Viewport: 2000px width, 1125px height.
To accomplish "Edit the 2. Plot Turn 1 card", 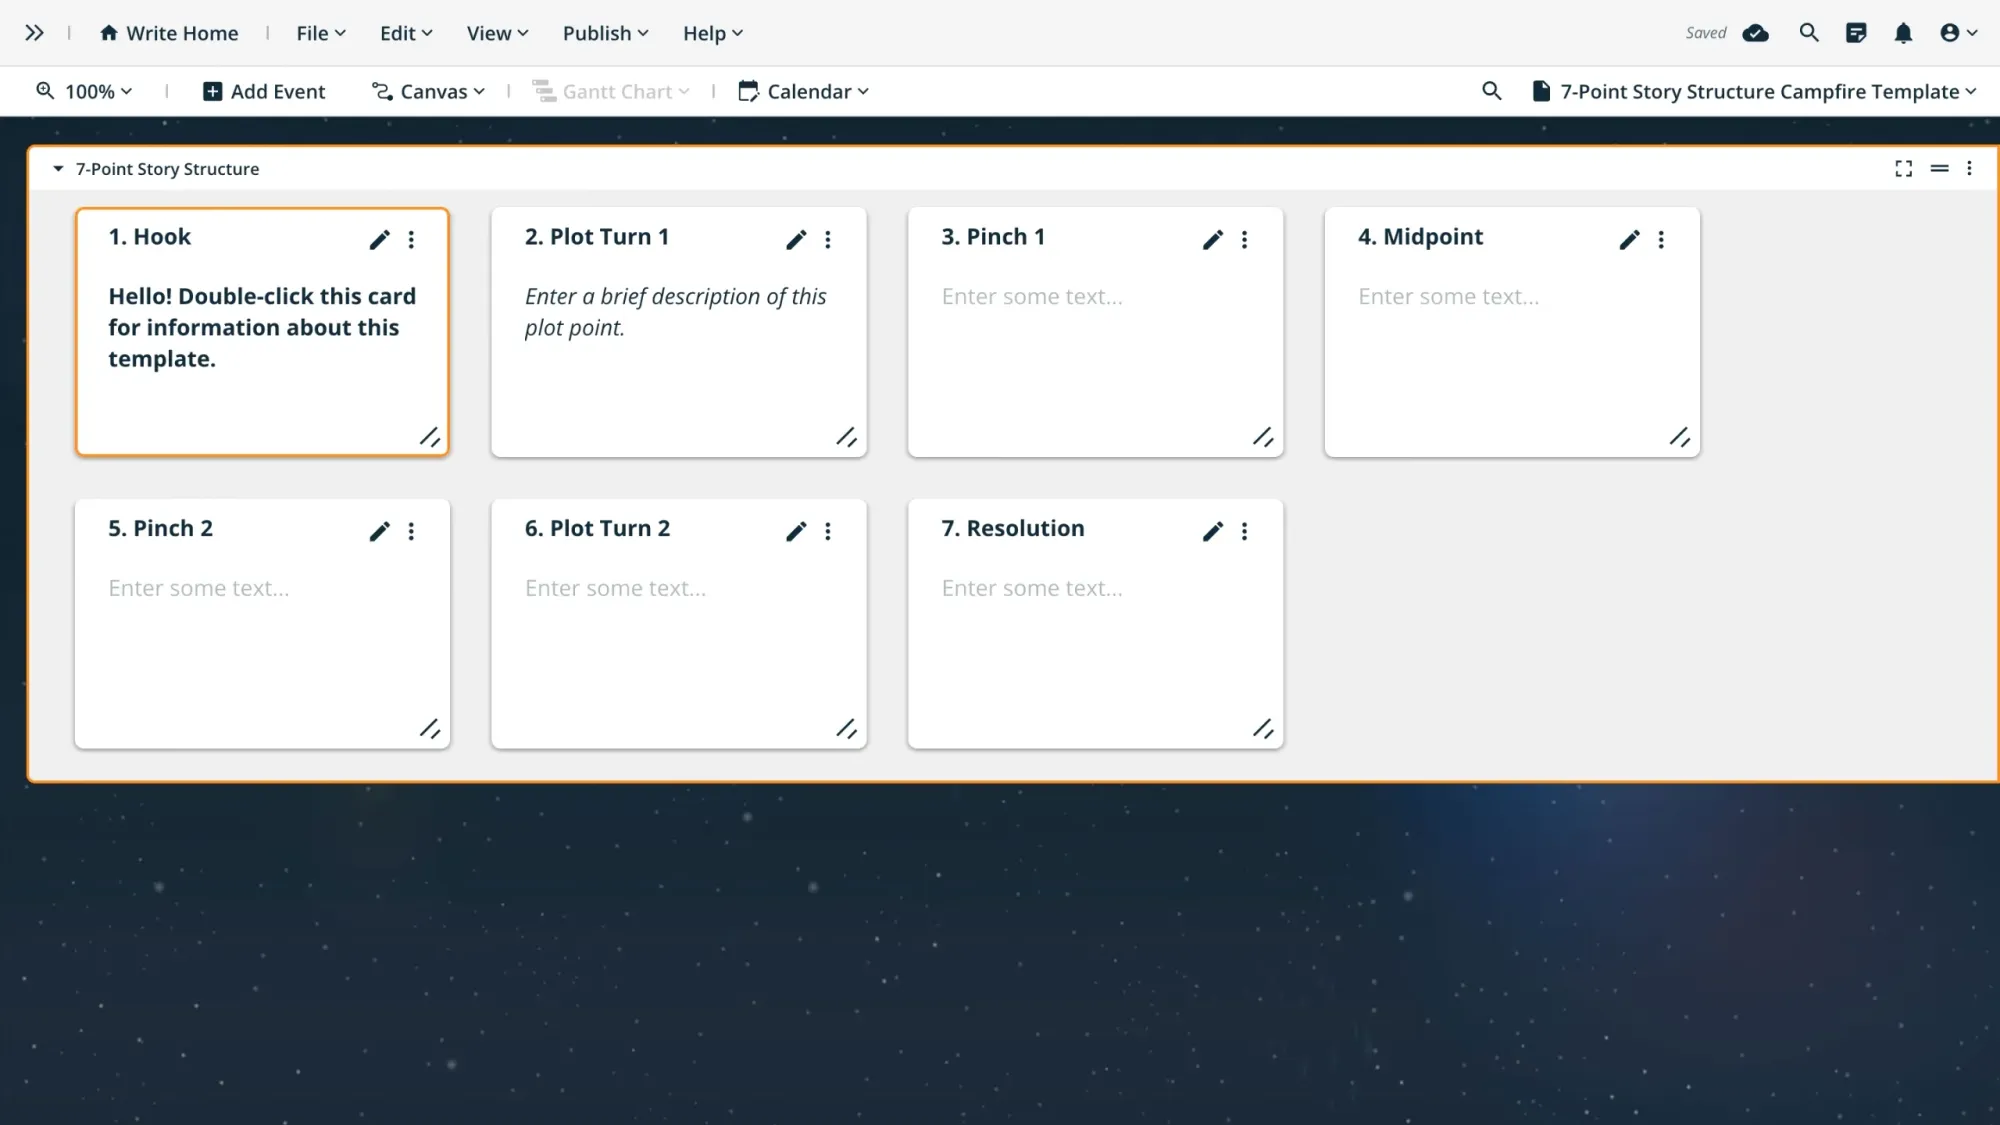I will click(x=796, y=239).
